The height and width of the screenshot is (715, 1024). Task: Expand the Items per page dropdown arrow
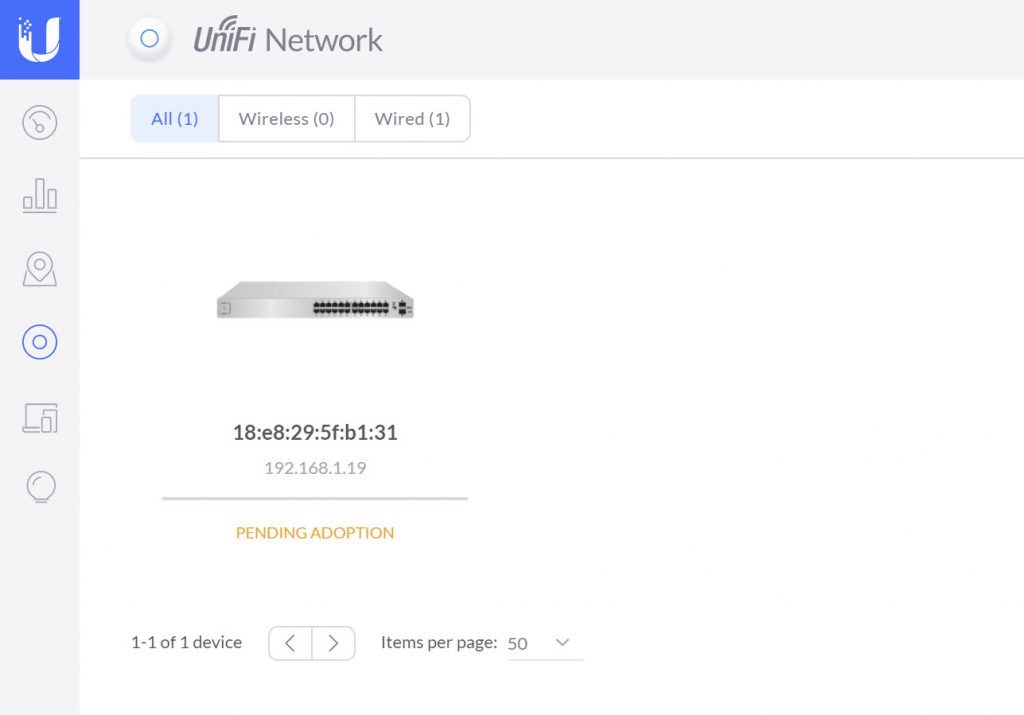point(562,643)
